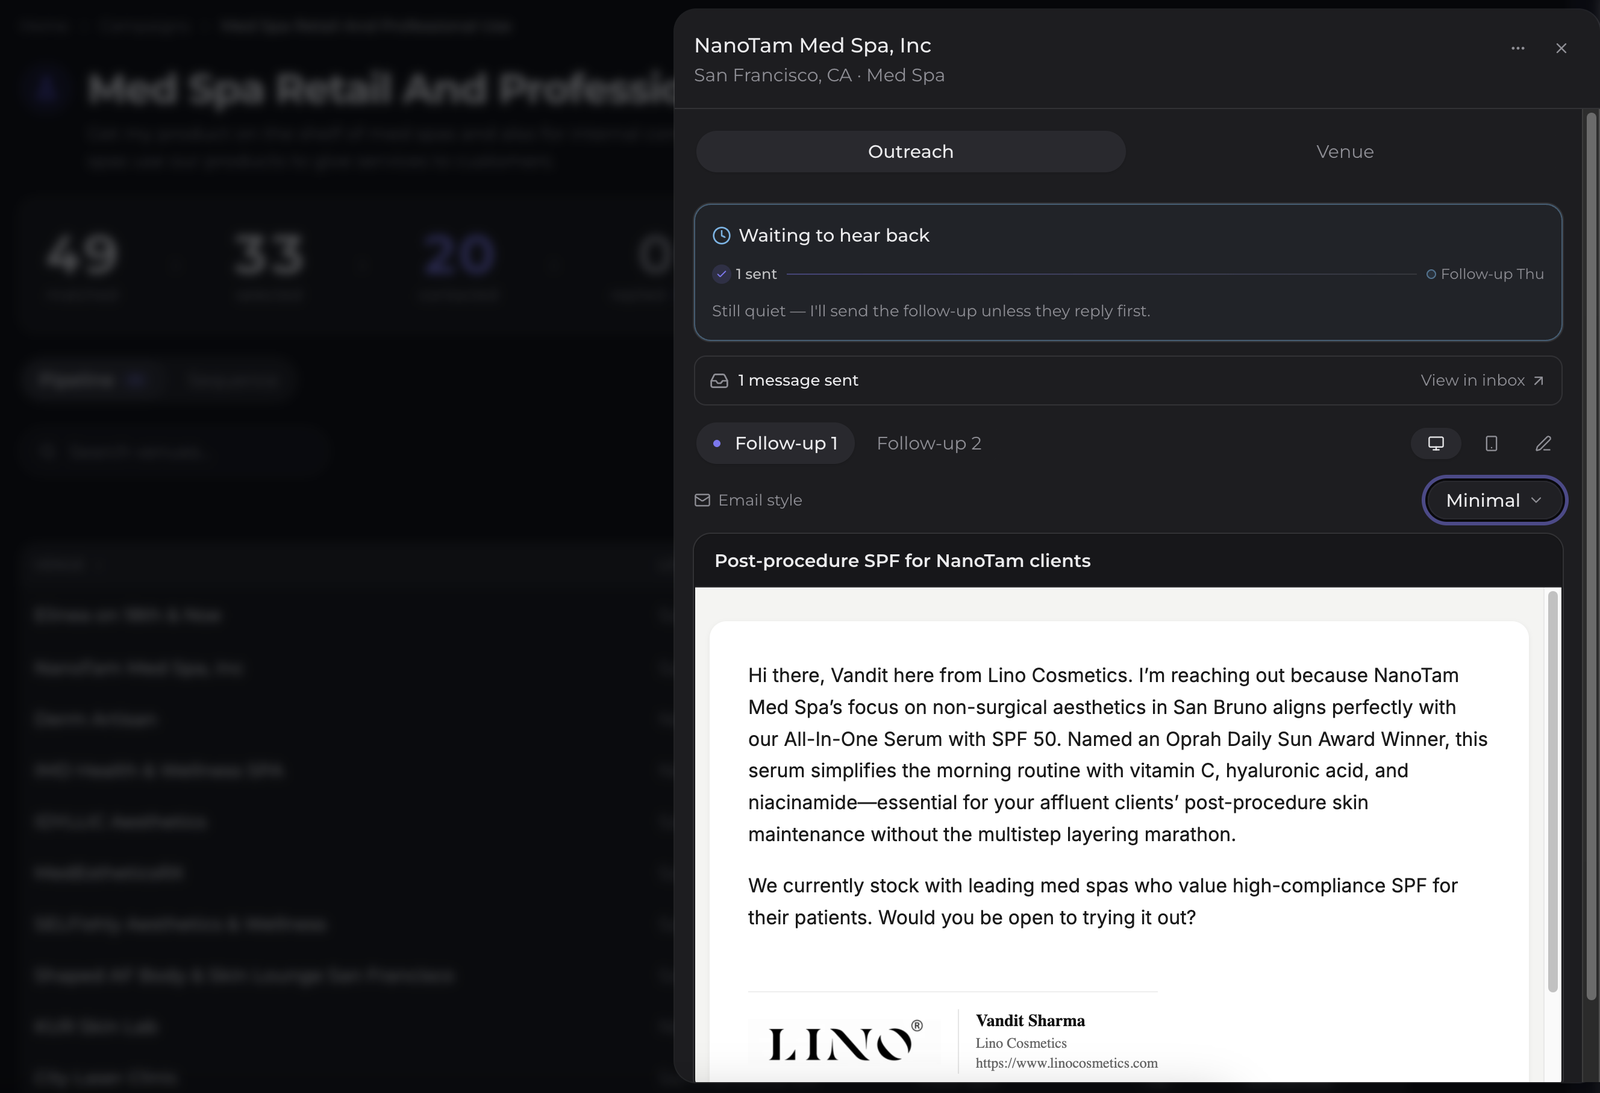This screenshot has width=1600, height=1093.
Task: Open the Minimal email style dropdown
Action: 1494,500
